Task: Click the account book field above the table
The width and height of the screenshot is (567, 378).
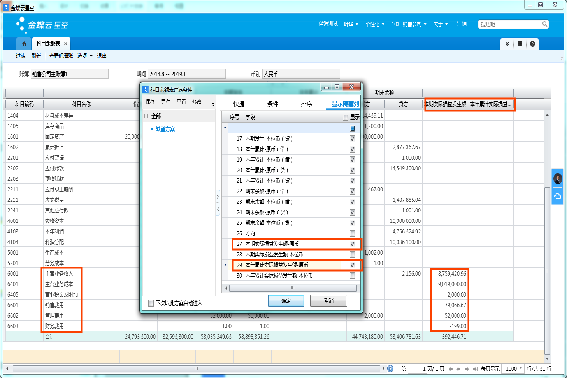Action: pos(69,74)
